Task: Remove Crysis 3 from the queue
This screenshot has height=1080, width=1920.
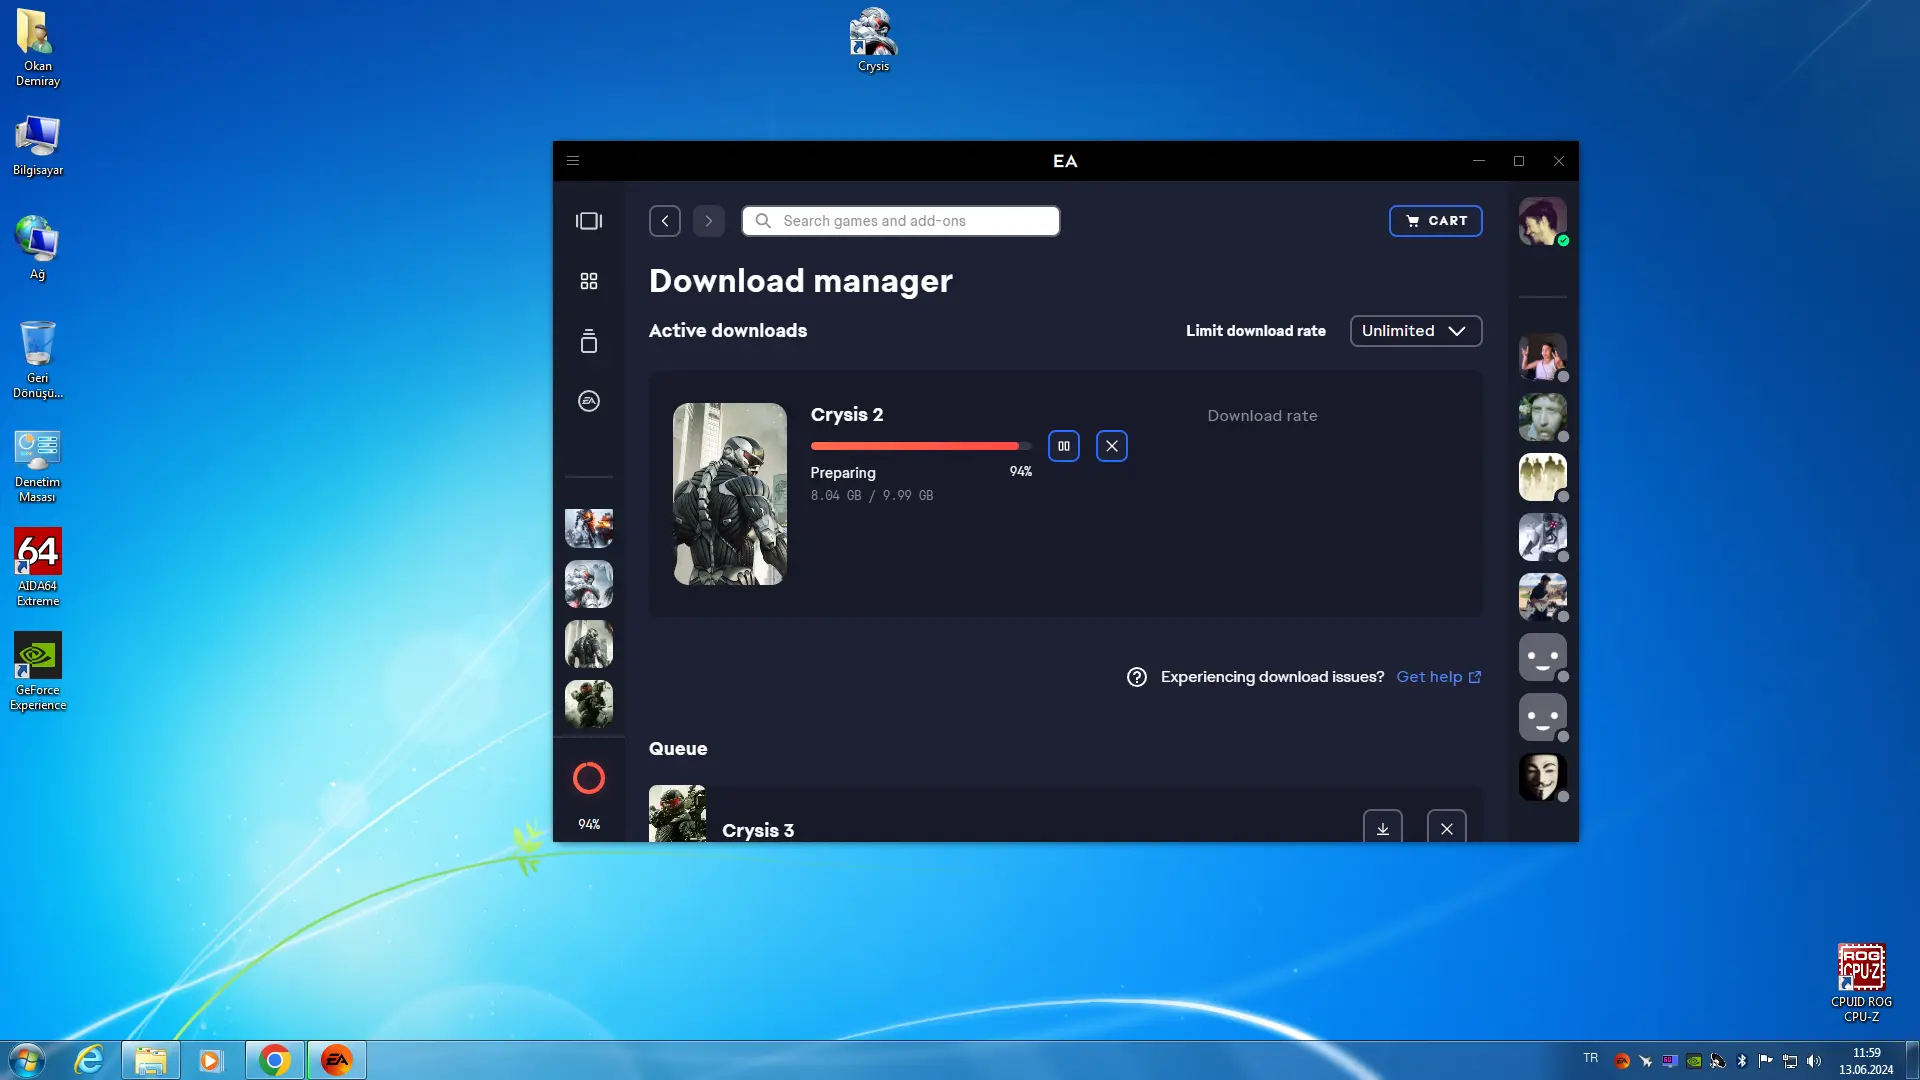Action: (x=1447, y=828)
